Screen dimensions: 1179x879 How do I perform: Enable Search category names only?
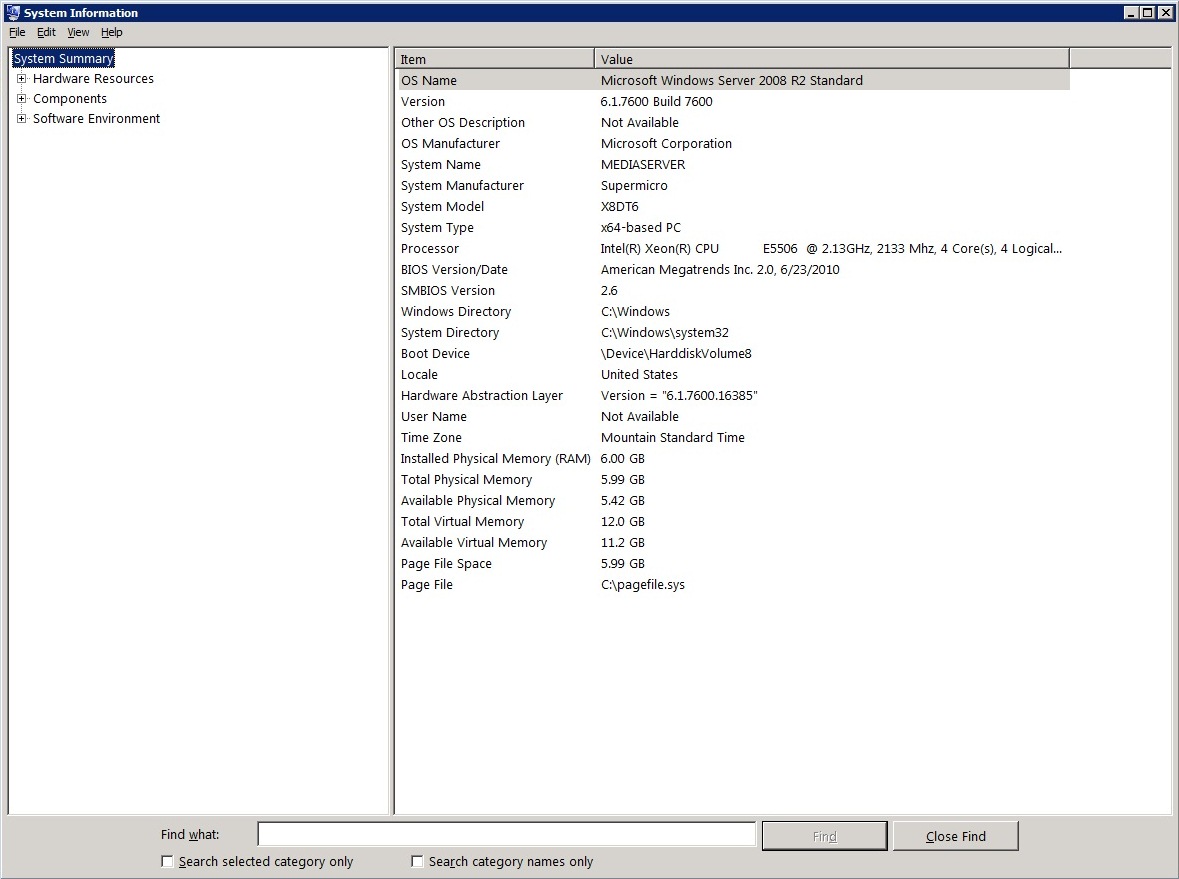pyautogui.click(x=417, y=861)
